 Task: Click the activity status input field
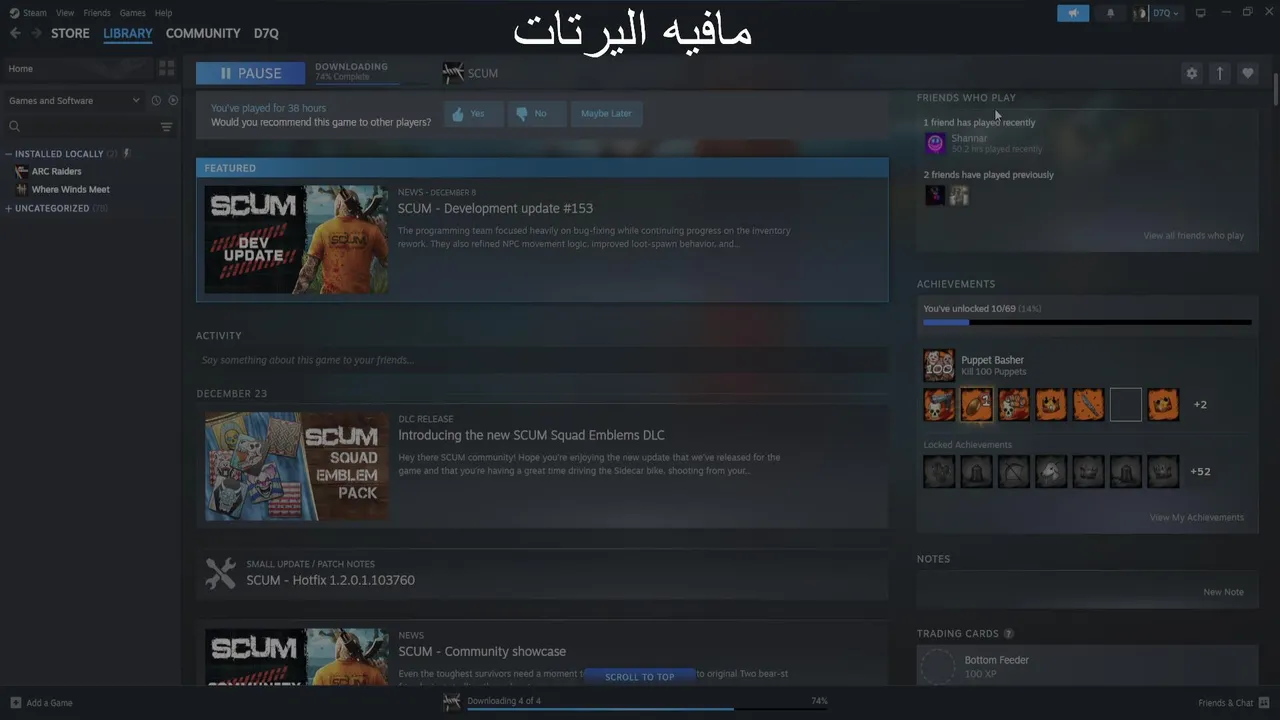(542, 360)
